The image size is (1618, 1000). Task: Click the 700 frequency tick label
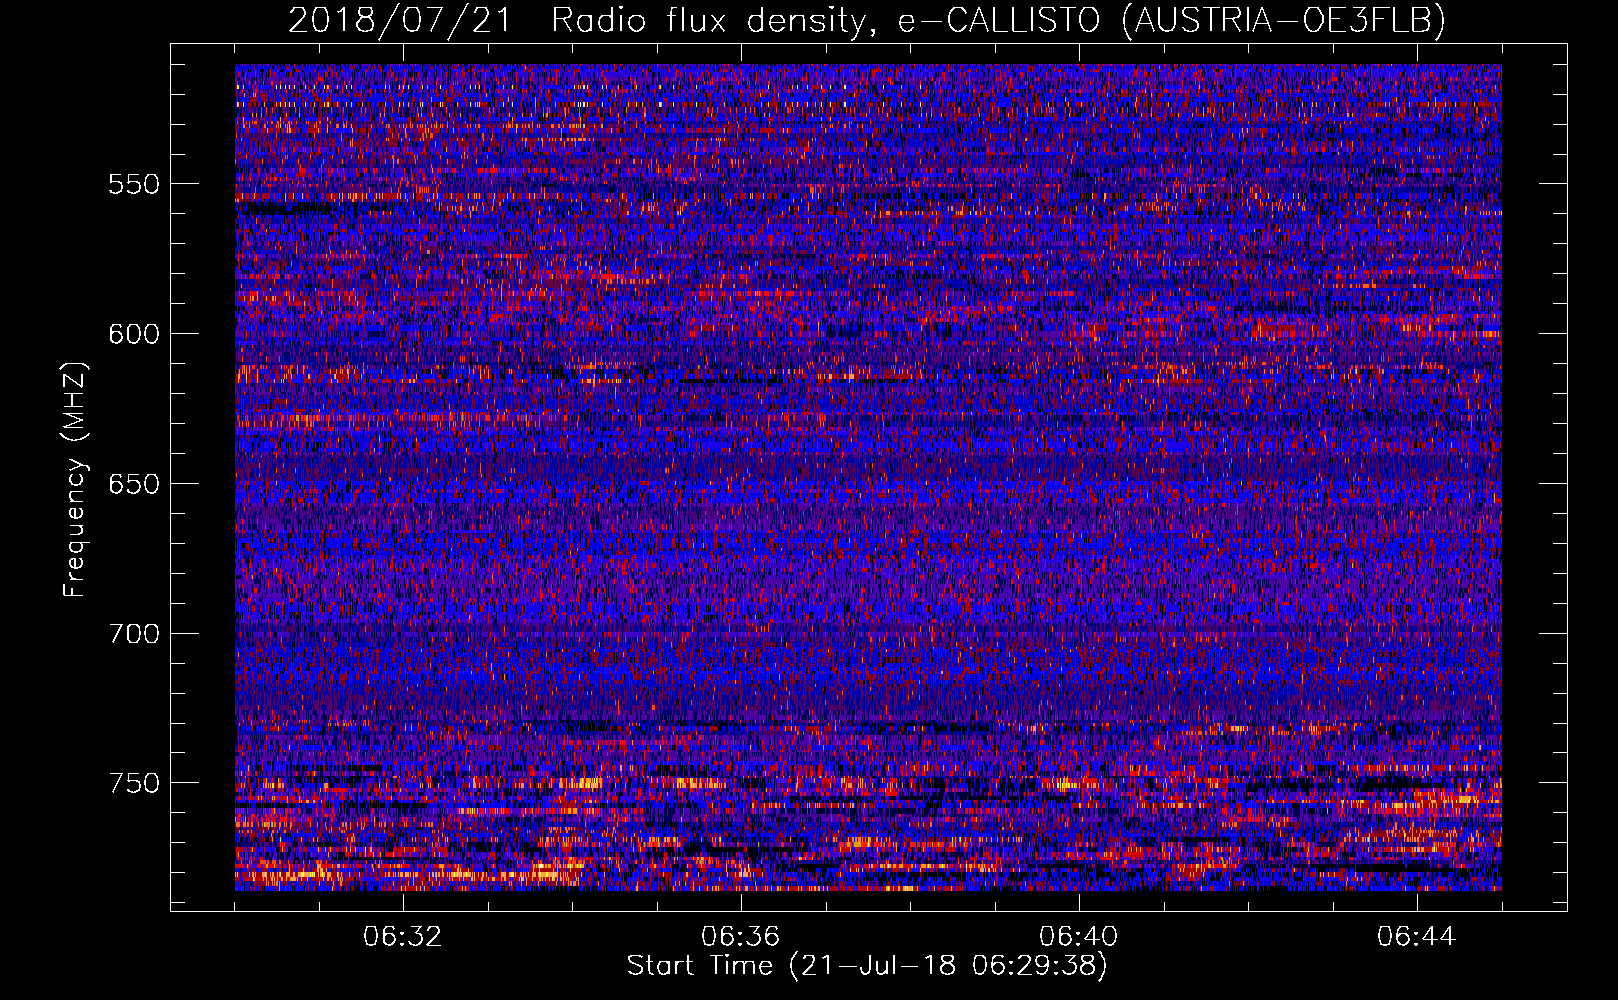coord(134,634)
